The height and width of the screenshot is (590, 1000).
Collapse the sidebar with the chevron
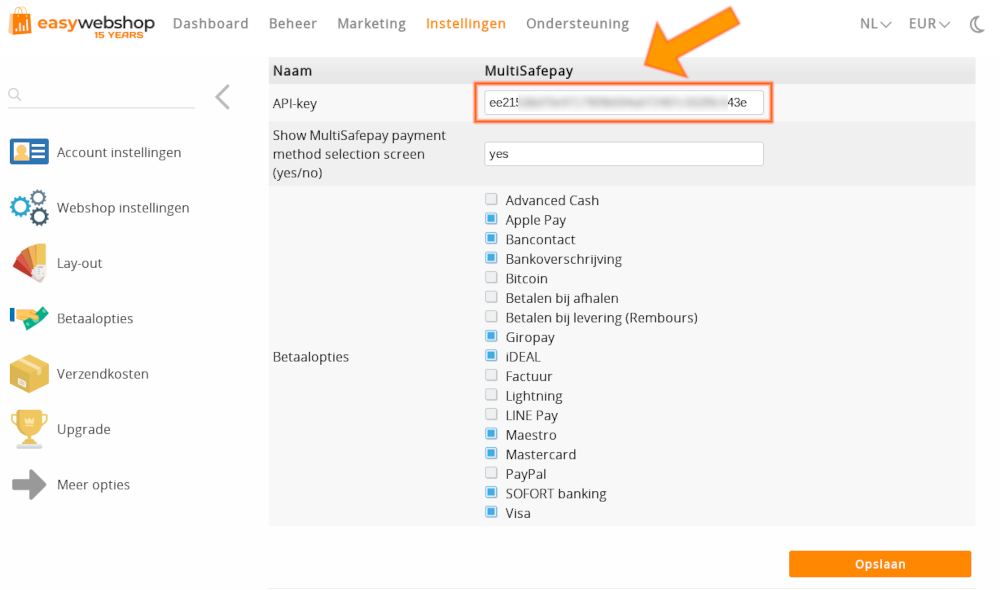pos(222,98)
